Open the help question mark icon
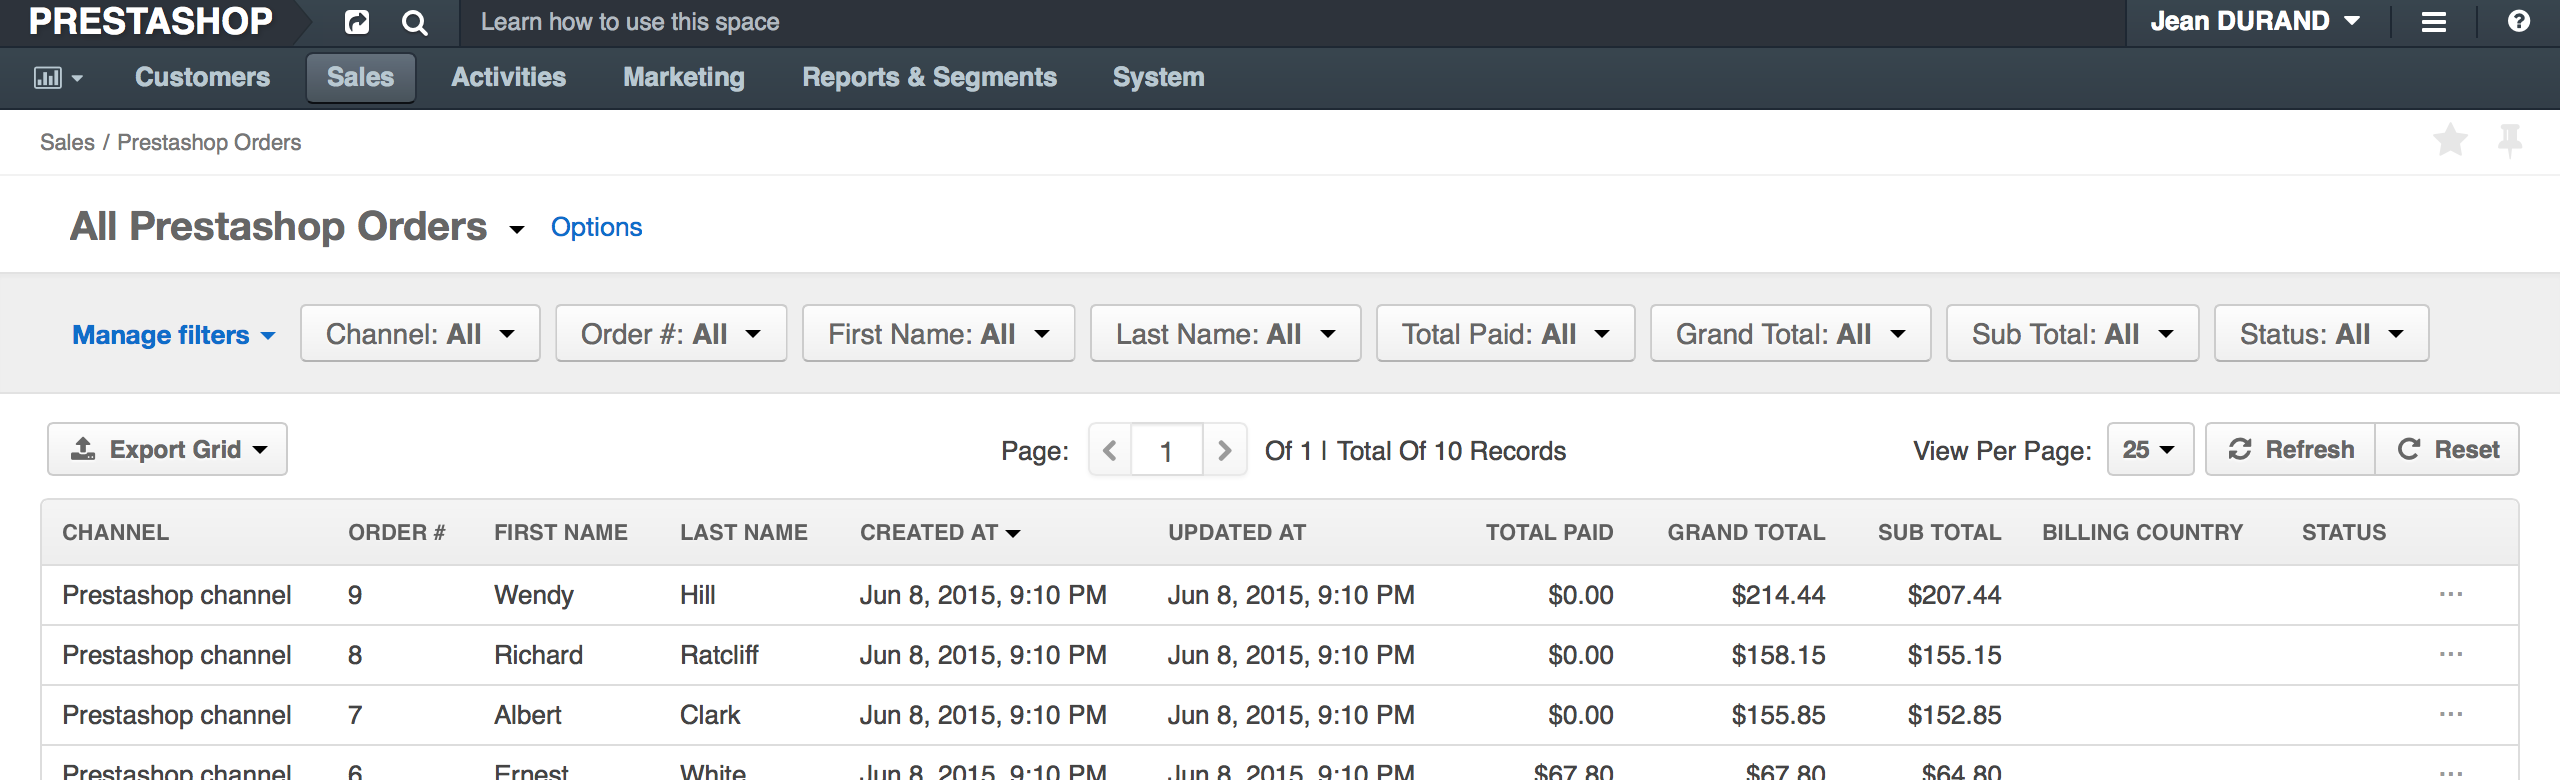Viewport: 2560px width, 780px height. tap(2519, 21)
